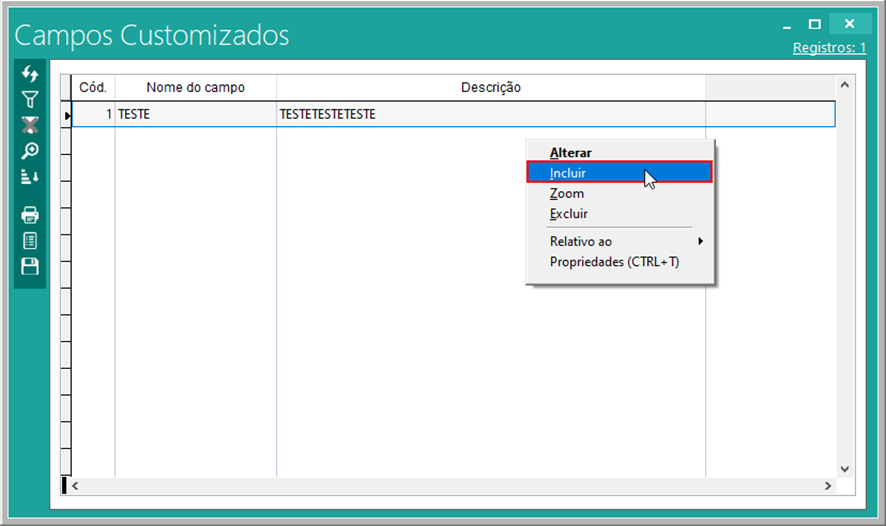
Task: Open the funnel filter tool
Action: click(30, 100)
